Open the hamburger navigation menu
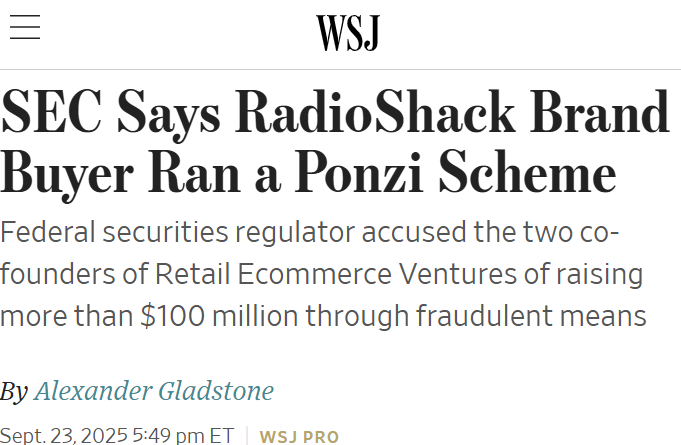681x445 pixels. pyautogui.click(x=25, y=28)
